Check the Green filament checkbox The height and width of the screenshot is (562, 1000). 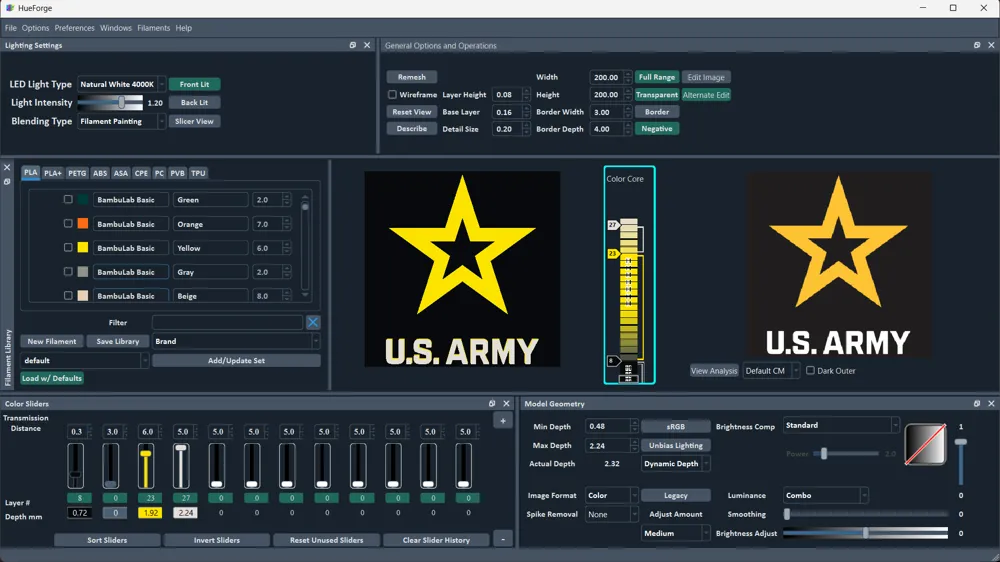pyautogui.click(x=68, y=199)
